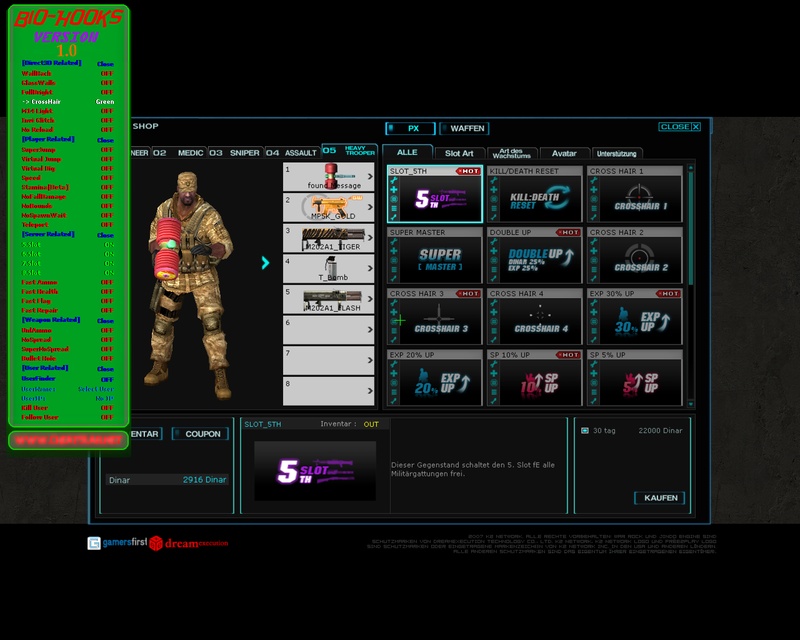Open the Unterstützung category tab
800x640 pixels.
point(616,153)
